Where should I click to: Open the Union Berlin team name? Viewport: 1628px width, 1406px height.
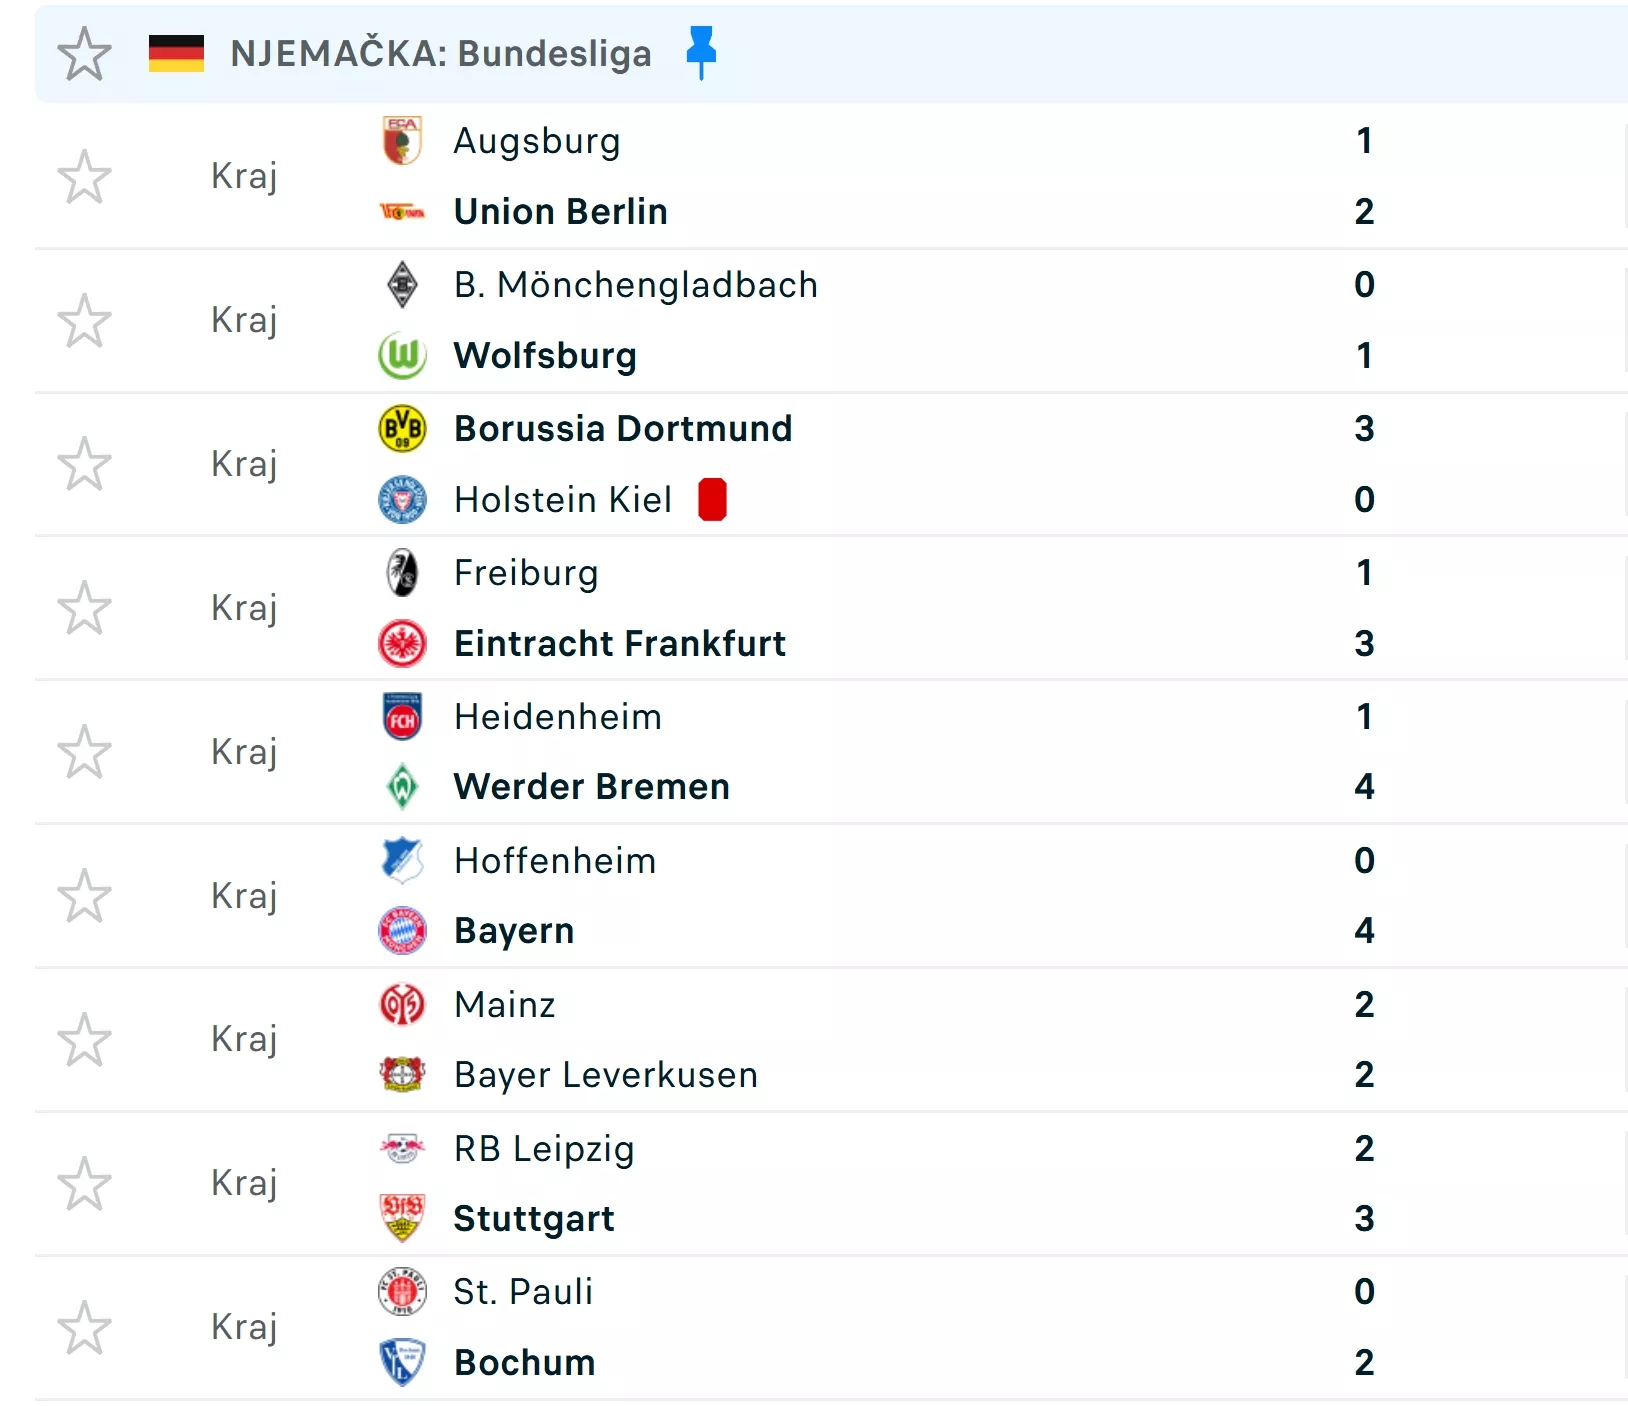(560, 212)
